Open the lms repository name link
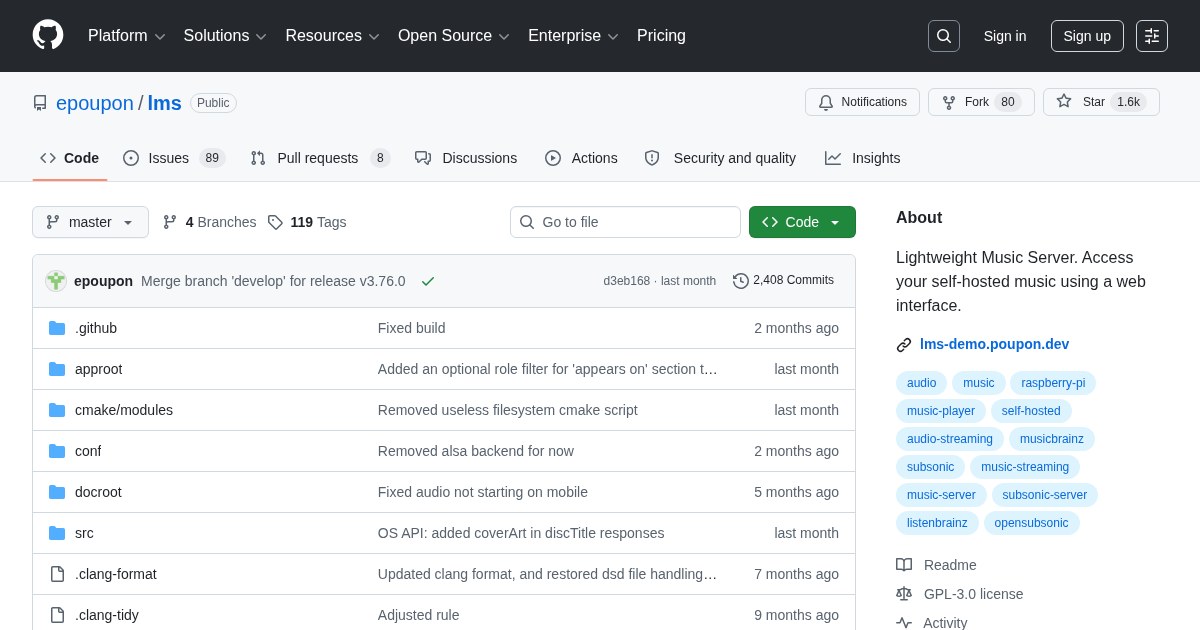This screenshot has width=1200, height=630. click(x=165, y=103)
